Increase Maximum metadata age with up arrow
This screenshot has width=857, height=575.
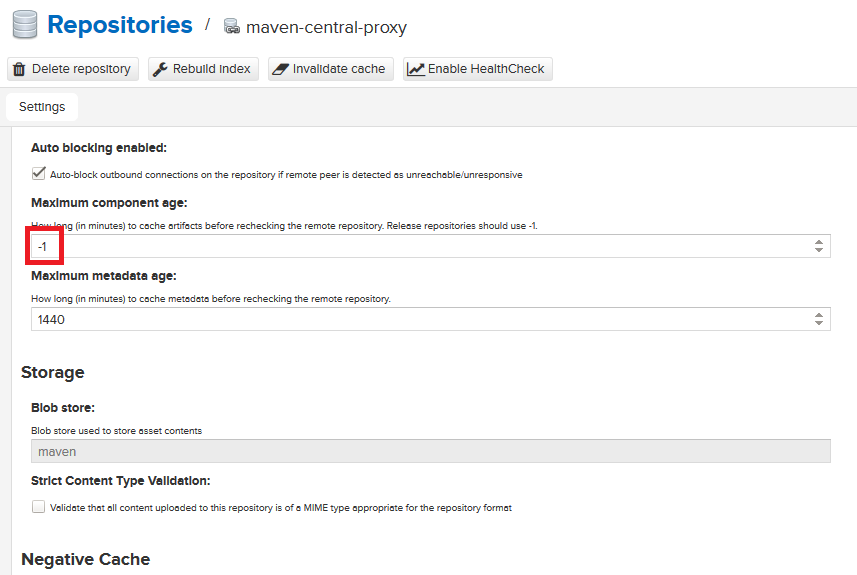point(819,314)
